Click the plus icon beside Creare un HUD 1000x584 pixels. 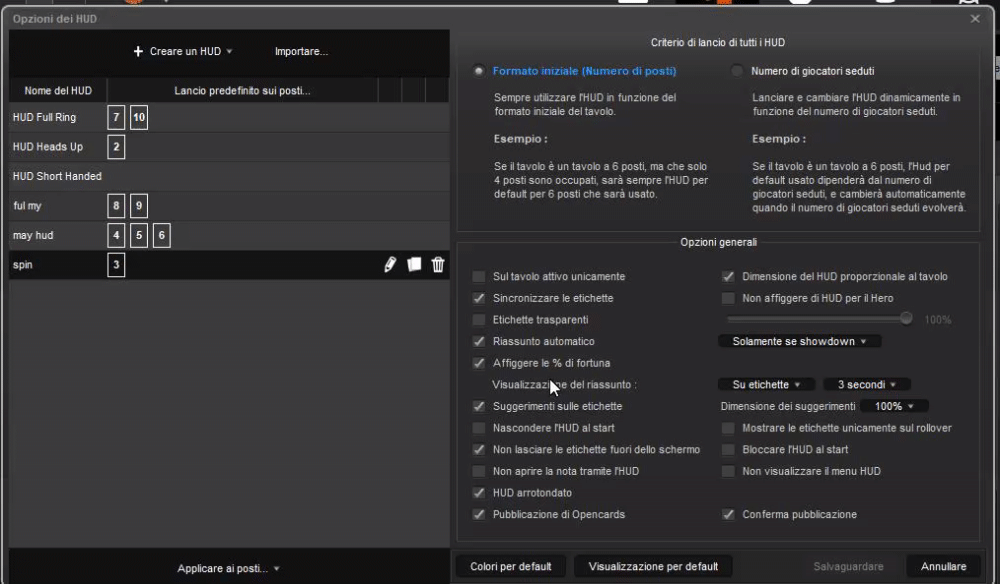[x=138, y=51]
